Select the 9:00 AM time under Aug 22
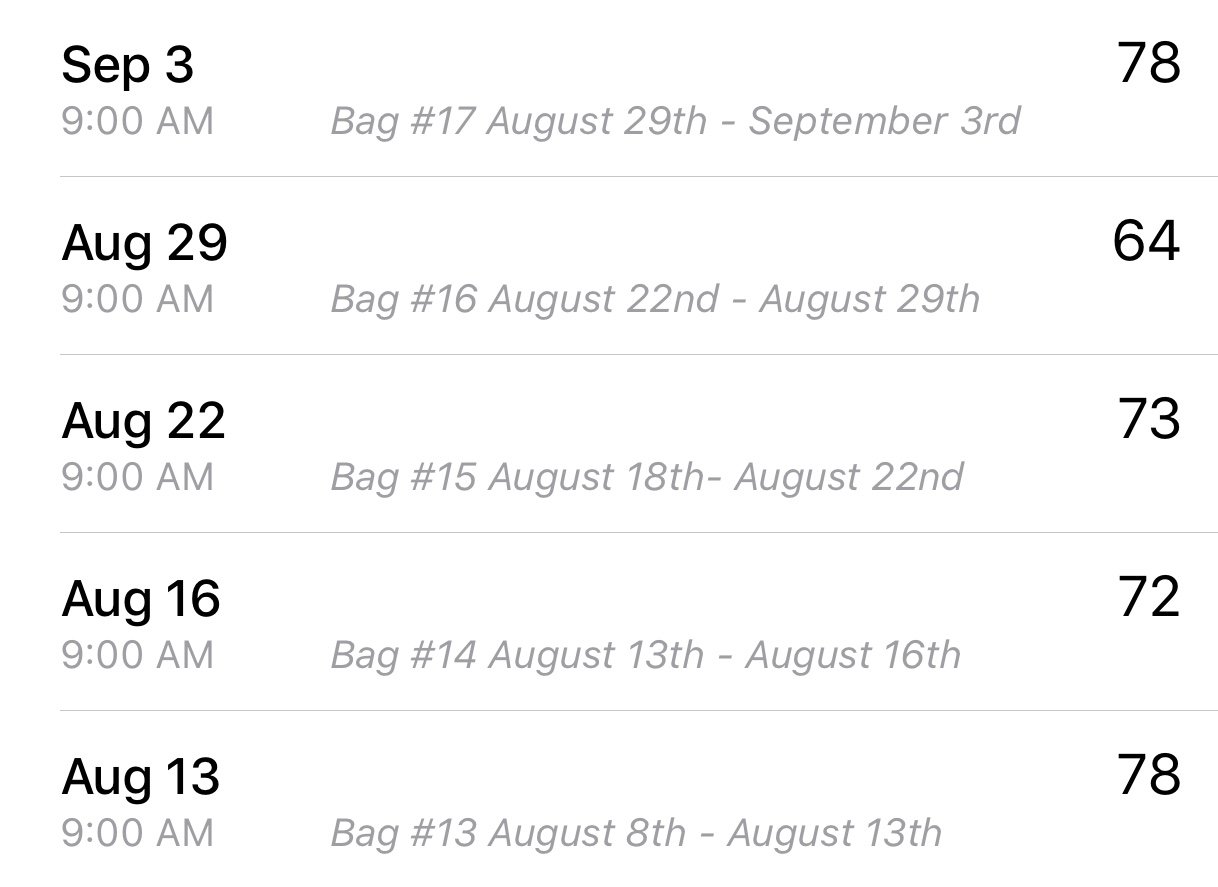This screenshot has width=1218, height=887. point(137,477)
